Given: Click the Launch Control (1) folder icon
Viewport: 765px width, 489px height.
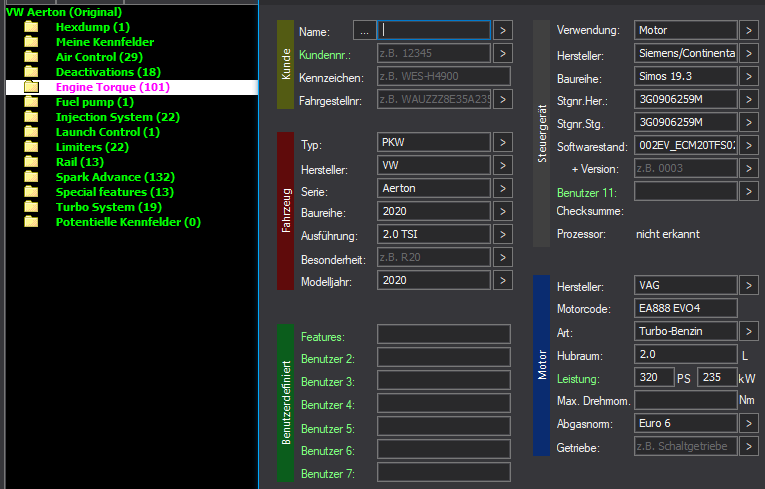Looking at the screenshot, I should (x=31, y=132).
